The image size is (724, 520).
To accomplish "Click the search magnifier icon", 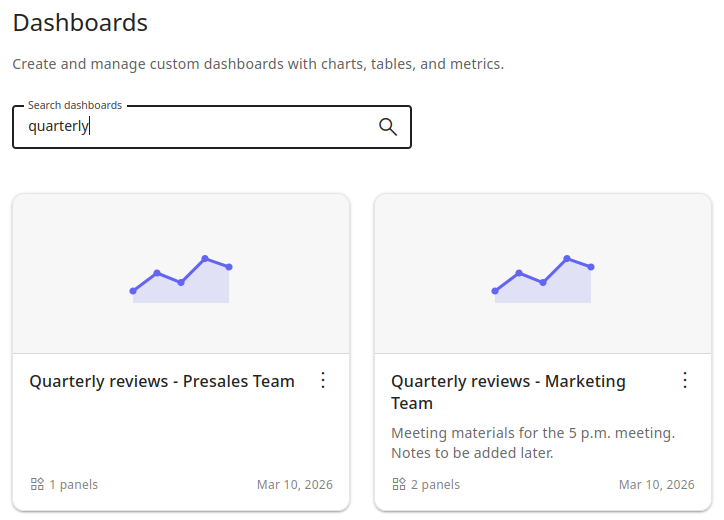I will tap(388, 127).
